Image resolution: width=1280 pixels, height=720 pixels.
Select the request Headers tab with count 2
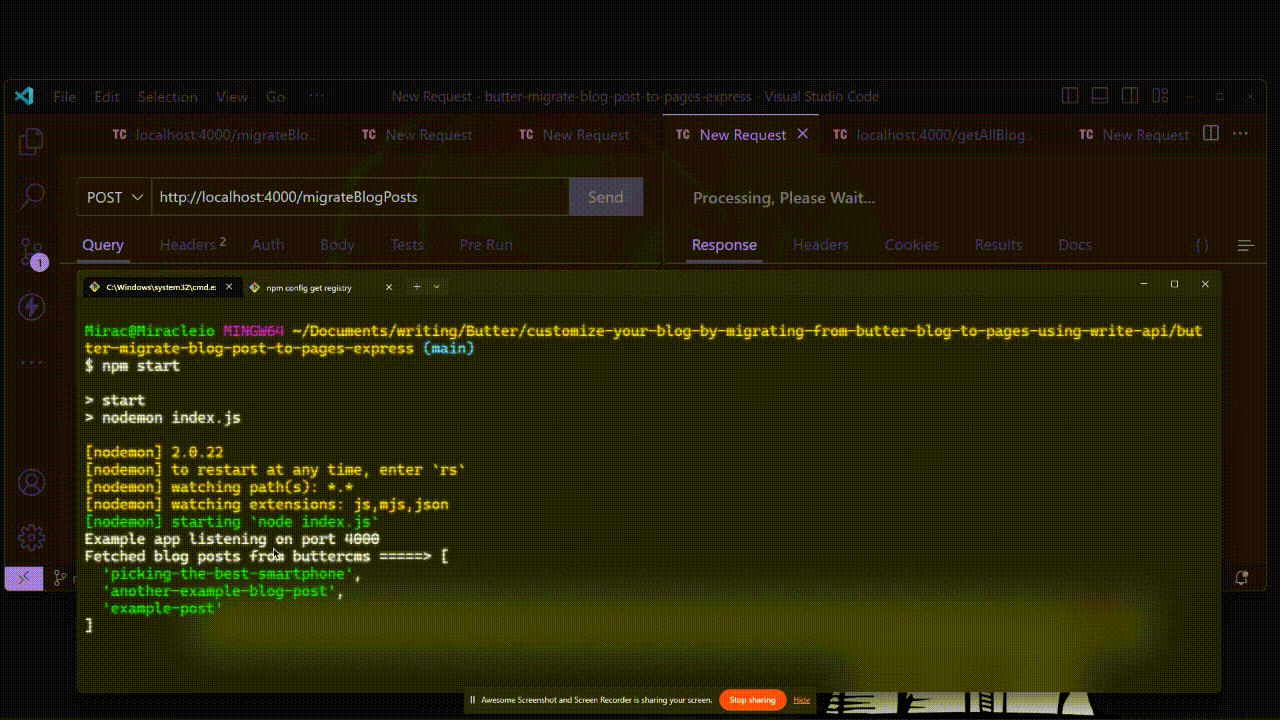[193, 245]
